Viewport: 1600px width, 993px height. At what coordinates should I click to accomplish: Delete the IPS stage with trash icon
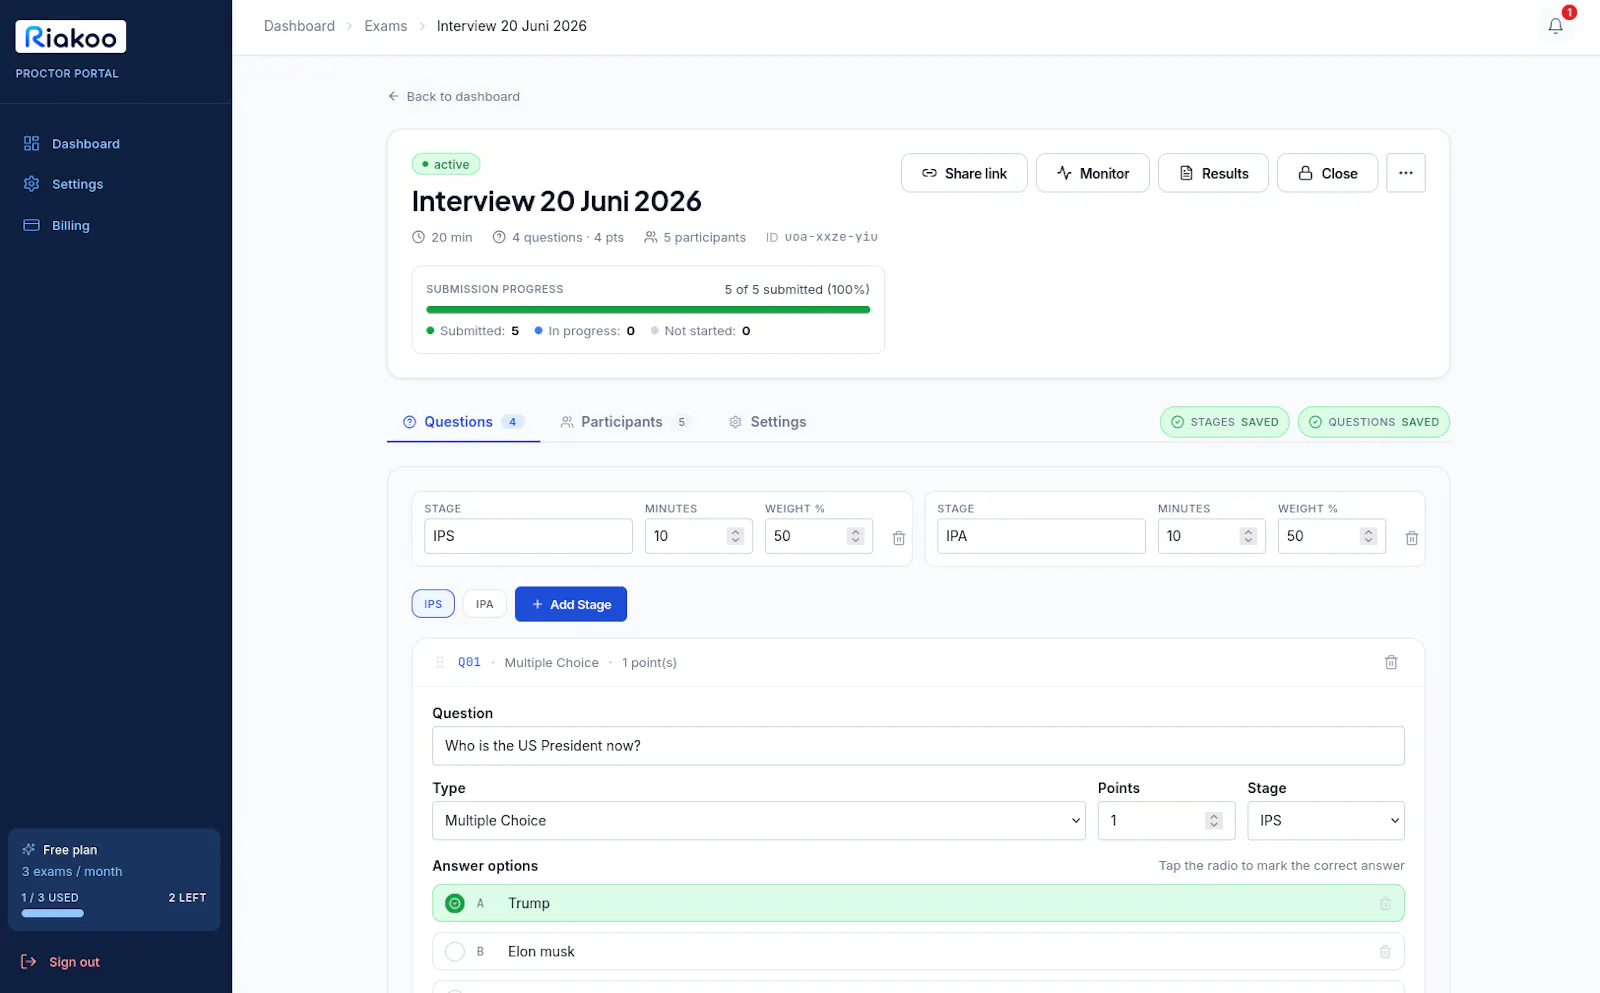pyautogui.click(x=898, y=538)
